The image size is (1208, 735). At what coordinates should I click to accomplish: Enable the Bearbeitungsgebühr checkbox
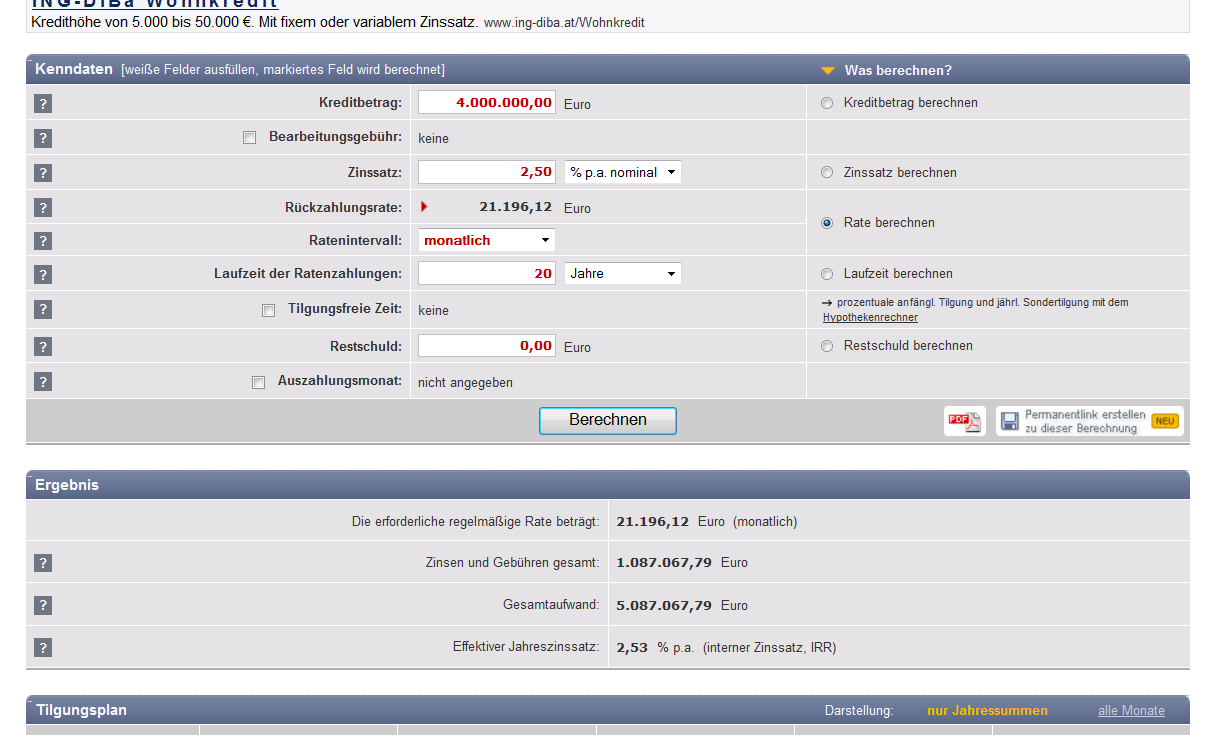(249, 137)
